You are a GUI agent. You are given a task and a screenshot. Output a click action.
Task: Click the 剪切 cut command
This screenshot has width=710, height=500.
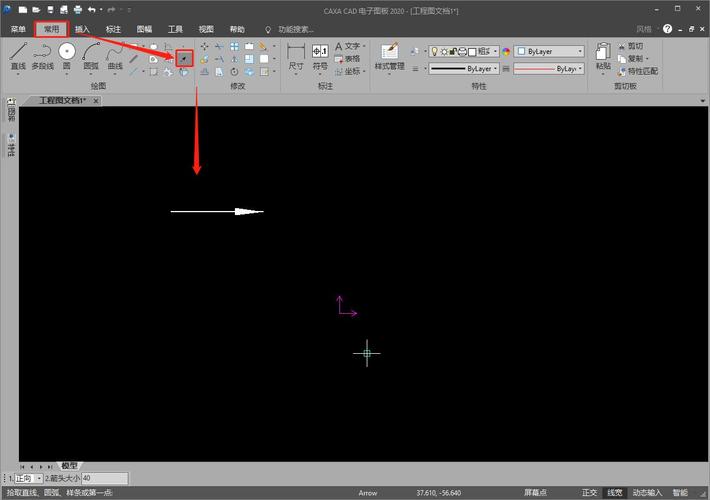point(631,46)
